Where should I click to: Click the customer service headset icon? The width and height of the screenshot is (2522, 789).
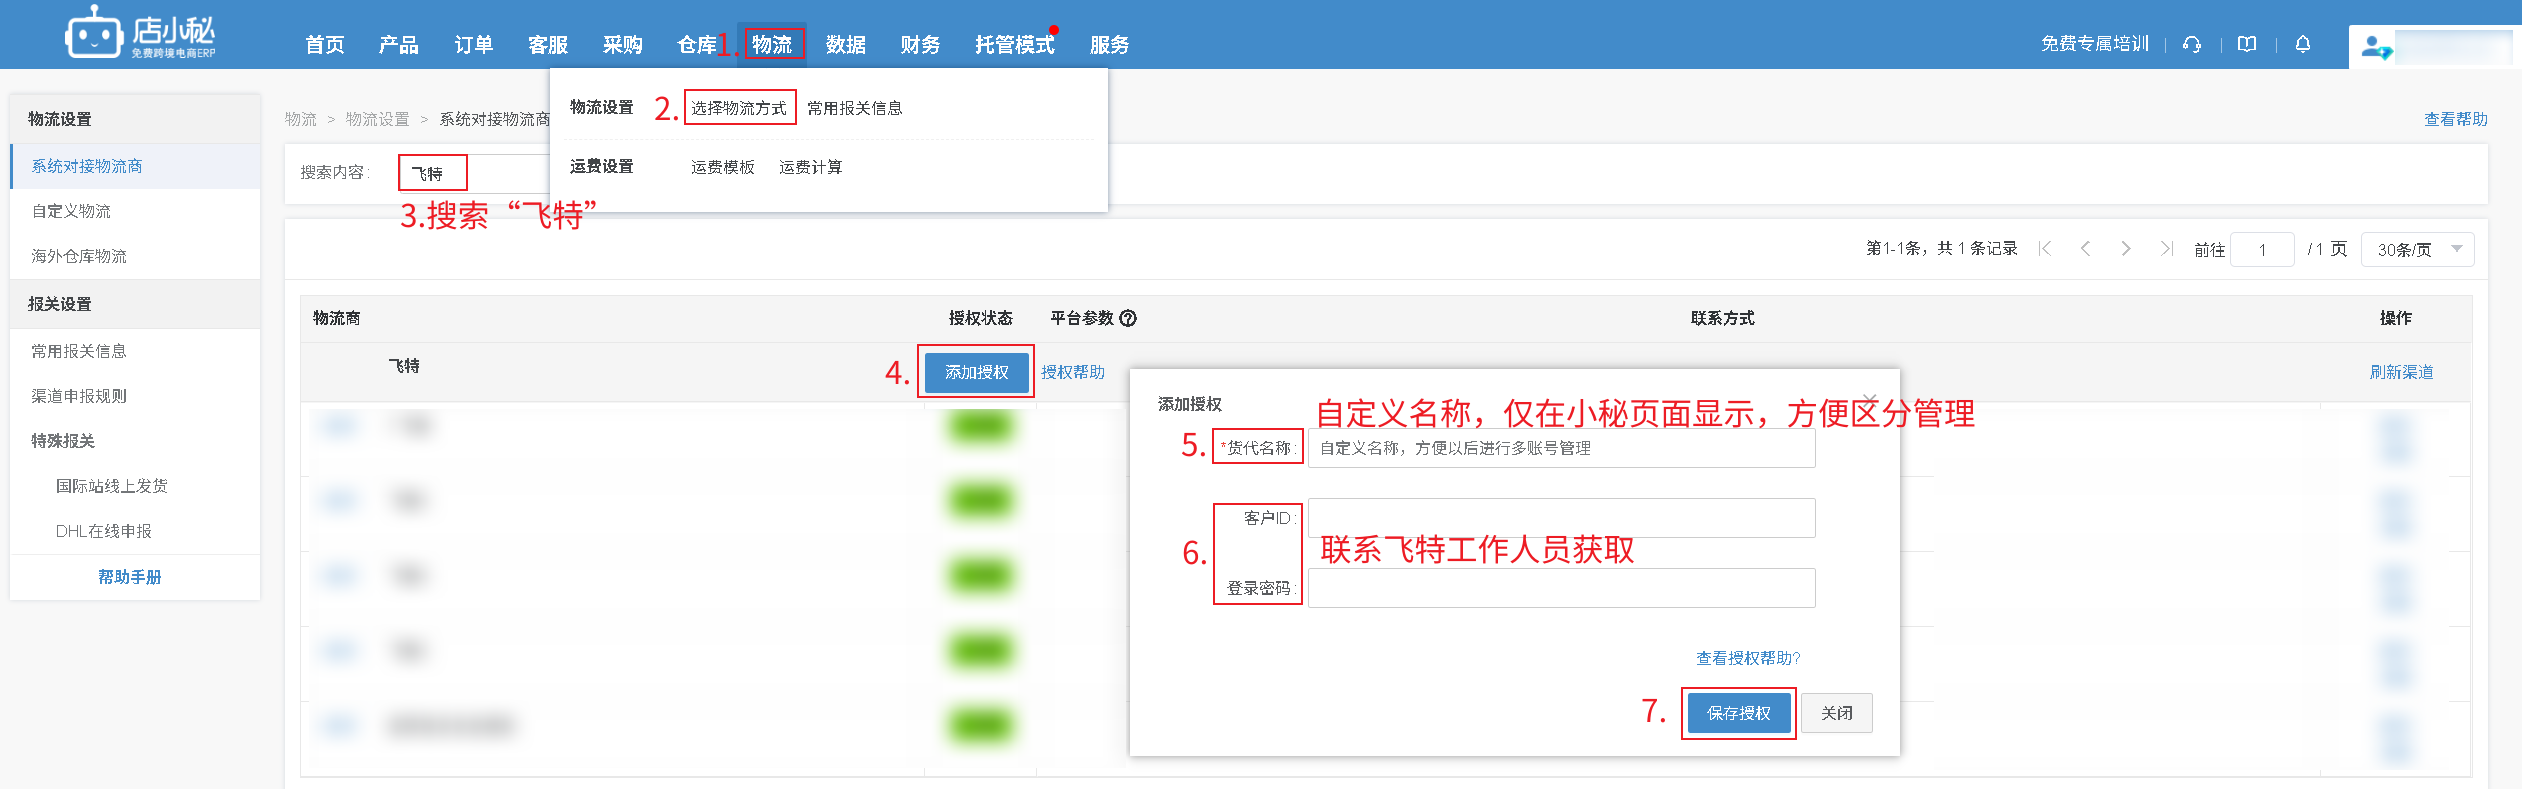[x=2192, y=44]
